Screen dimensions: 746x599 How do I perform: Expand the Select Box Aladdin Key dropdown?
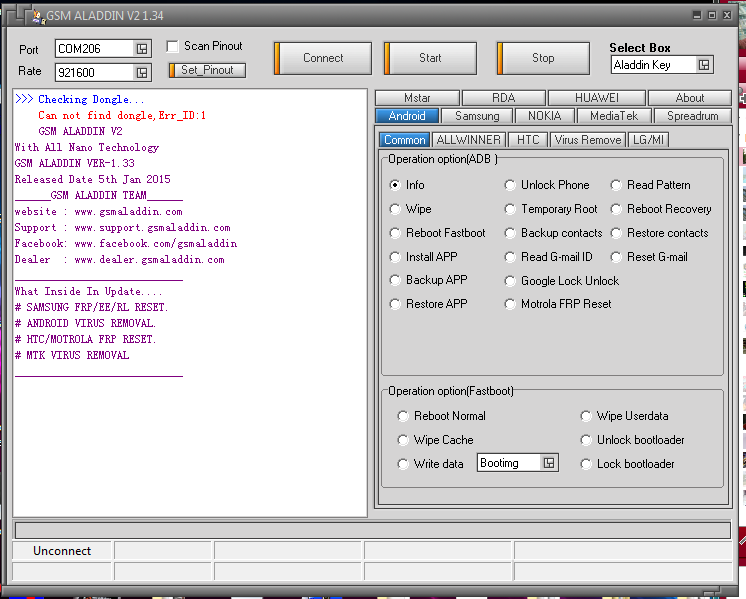(x=704, y=65)
